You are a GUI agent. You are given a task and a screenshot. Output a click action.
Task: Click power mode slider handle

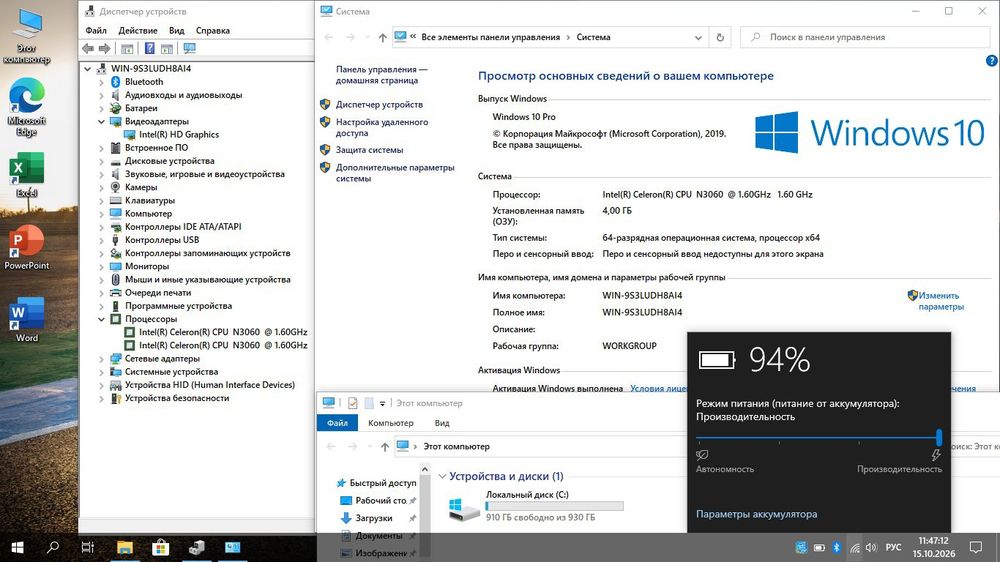[939, 437]
